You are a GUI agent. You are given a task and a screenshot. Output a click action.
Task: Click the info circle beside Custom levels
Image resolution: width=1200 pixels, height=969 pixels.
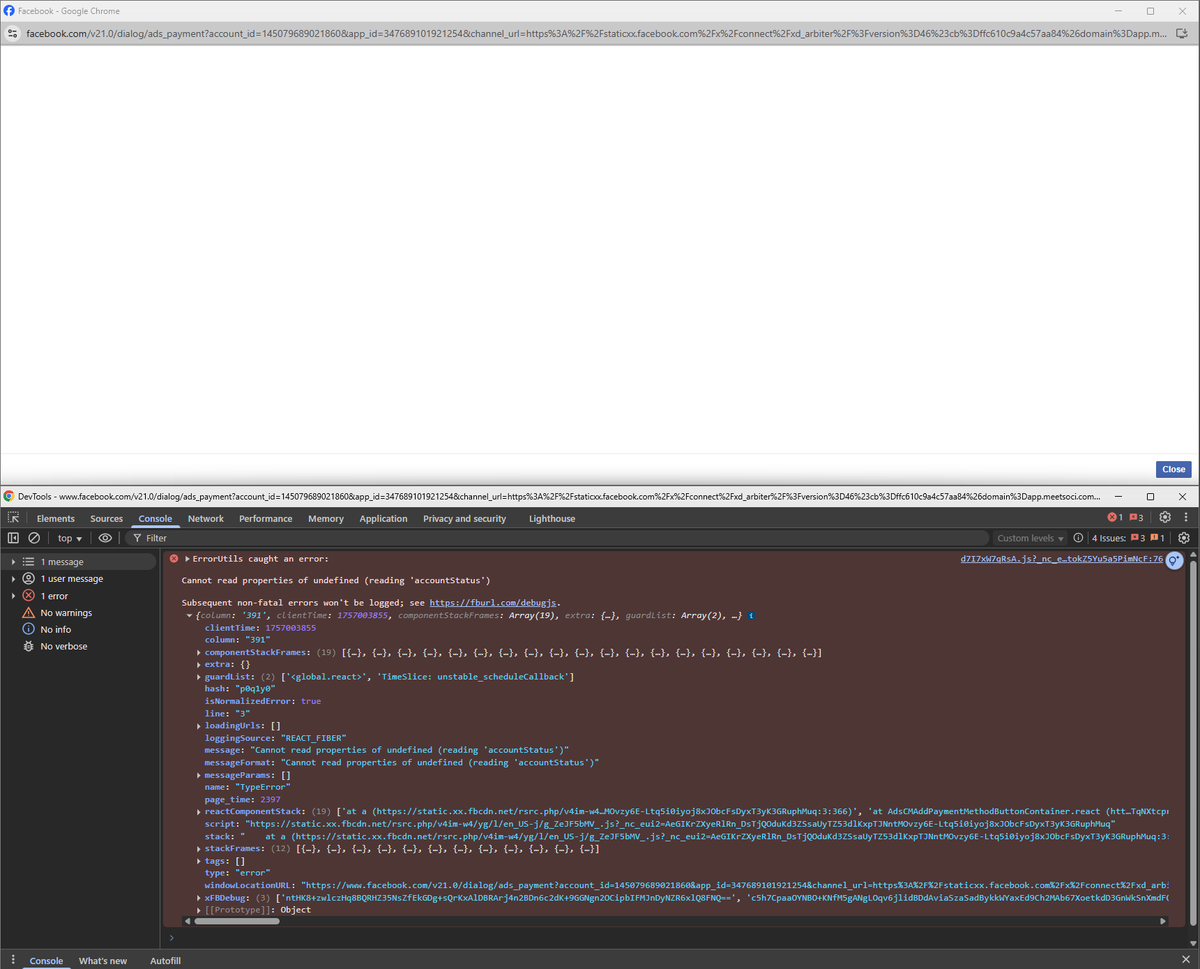coord(1078,538)
